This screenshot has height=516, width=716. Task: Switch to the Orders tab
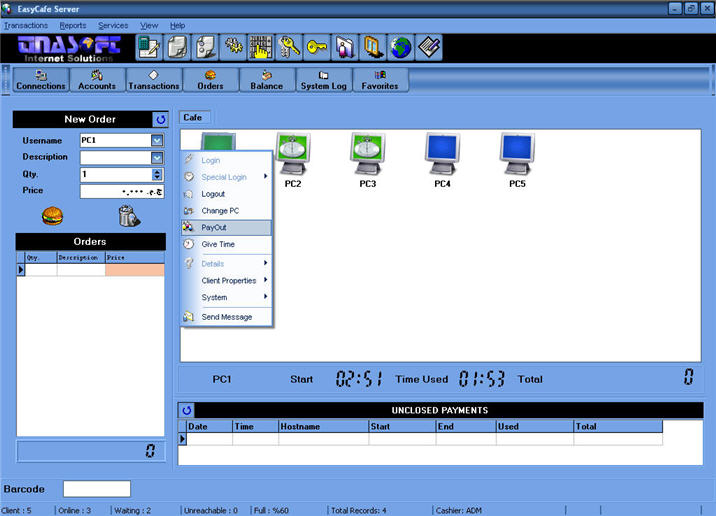click(211, 80)
